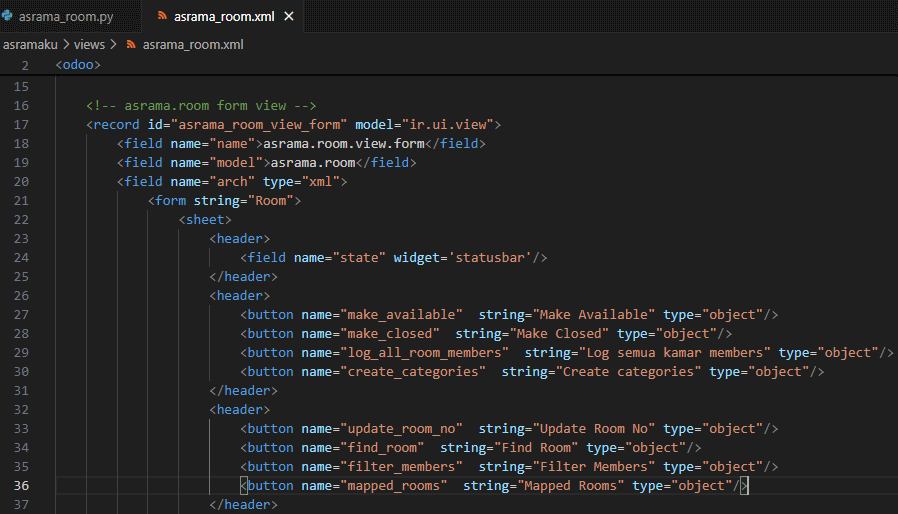Click the name="state" attribute
This screenshot has width=898, height=514.
tap(340, 257)
